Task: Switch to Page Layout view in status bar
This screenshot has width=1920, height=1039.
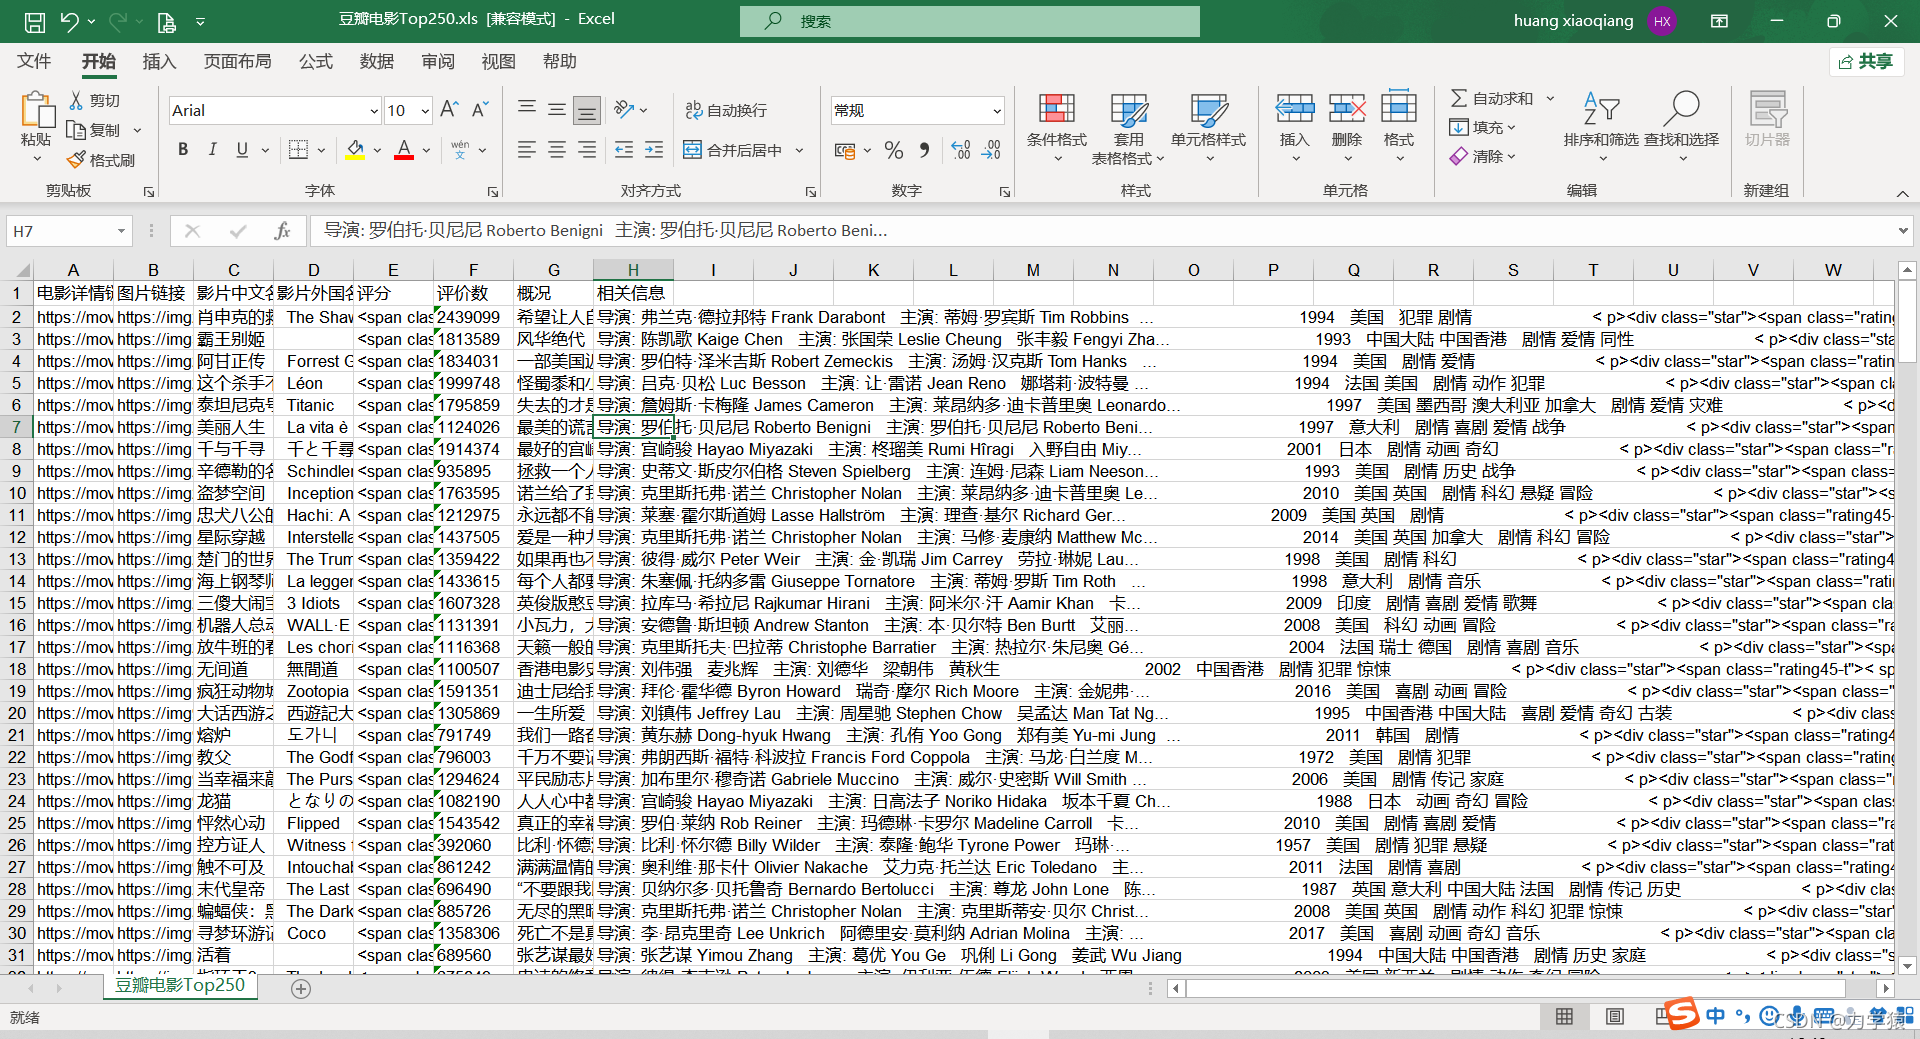Action: (1614, 1016)
